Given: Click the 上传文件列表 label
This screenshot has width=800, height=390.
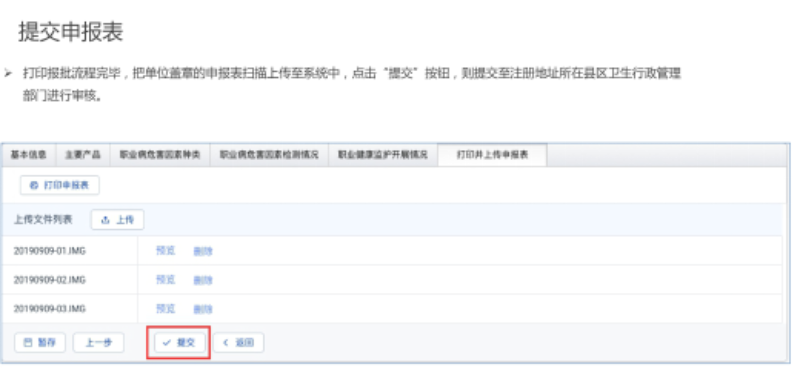Looking at the screenshot, I should [43, 220].
